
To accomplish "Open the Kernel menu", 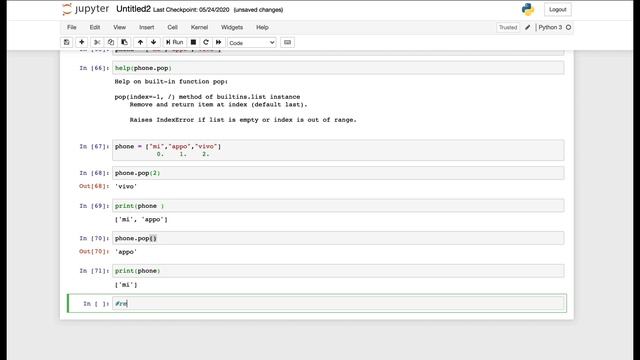I will pyautogui.click(x=199, y=27).
